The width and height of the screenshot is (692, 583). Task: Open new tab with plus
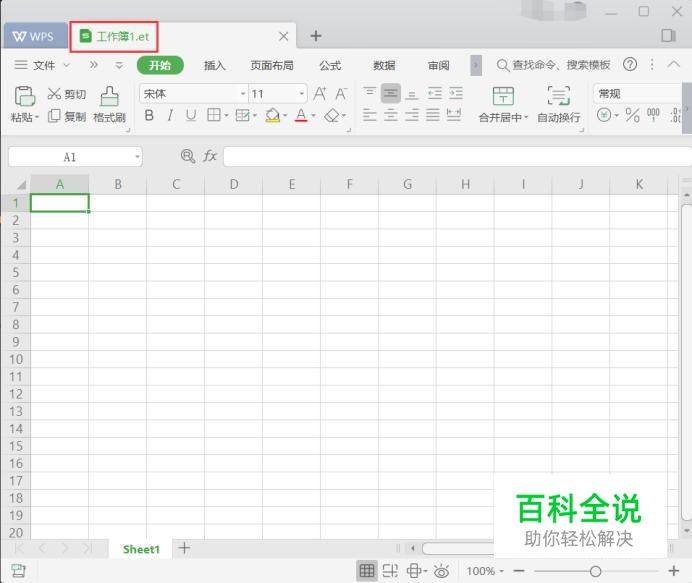tap(316, 36)
